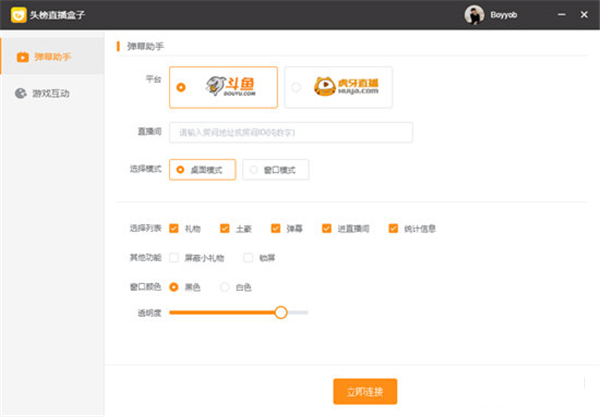This screenshot has height=417, width=600.
Task: Click the 透明度 slider handle
Action: coord(281,313)
